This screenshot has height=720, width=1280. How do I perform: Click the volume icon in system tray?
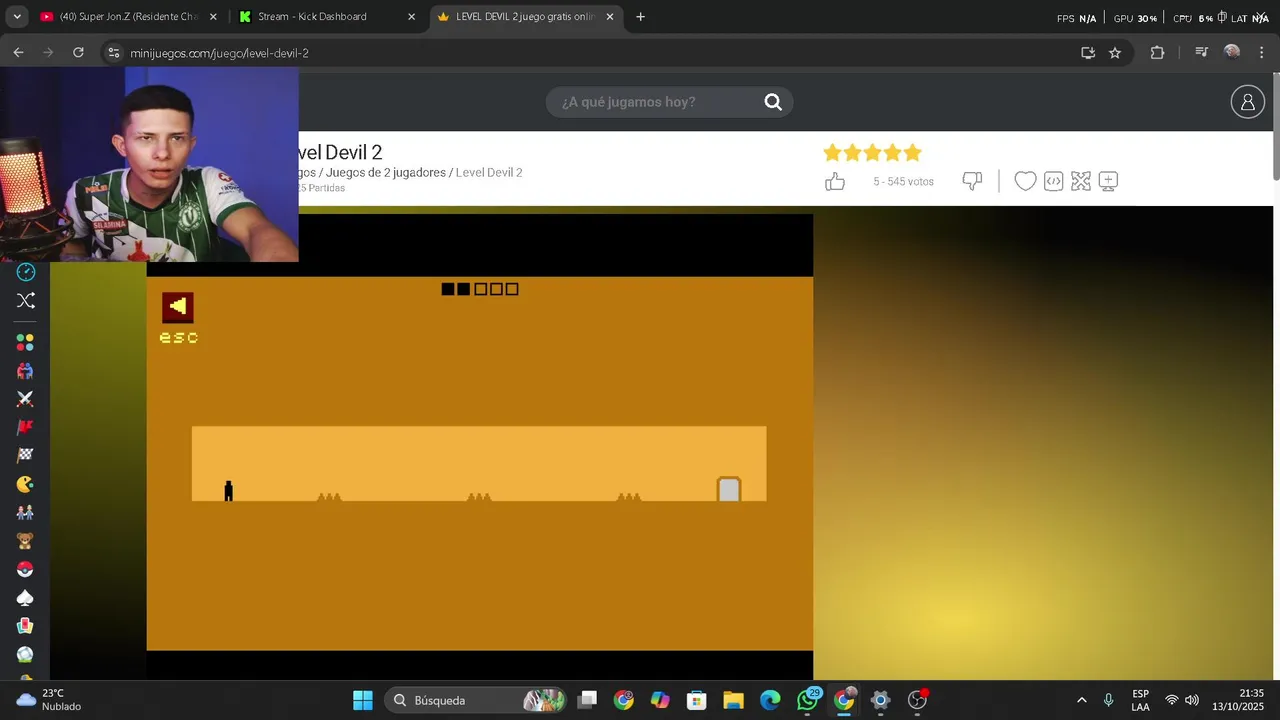click(x=1191, y=700)
